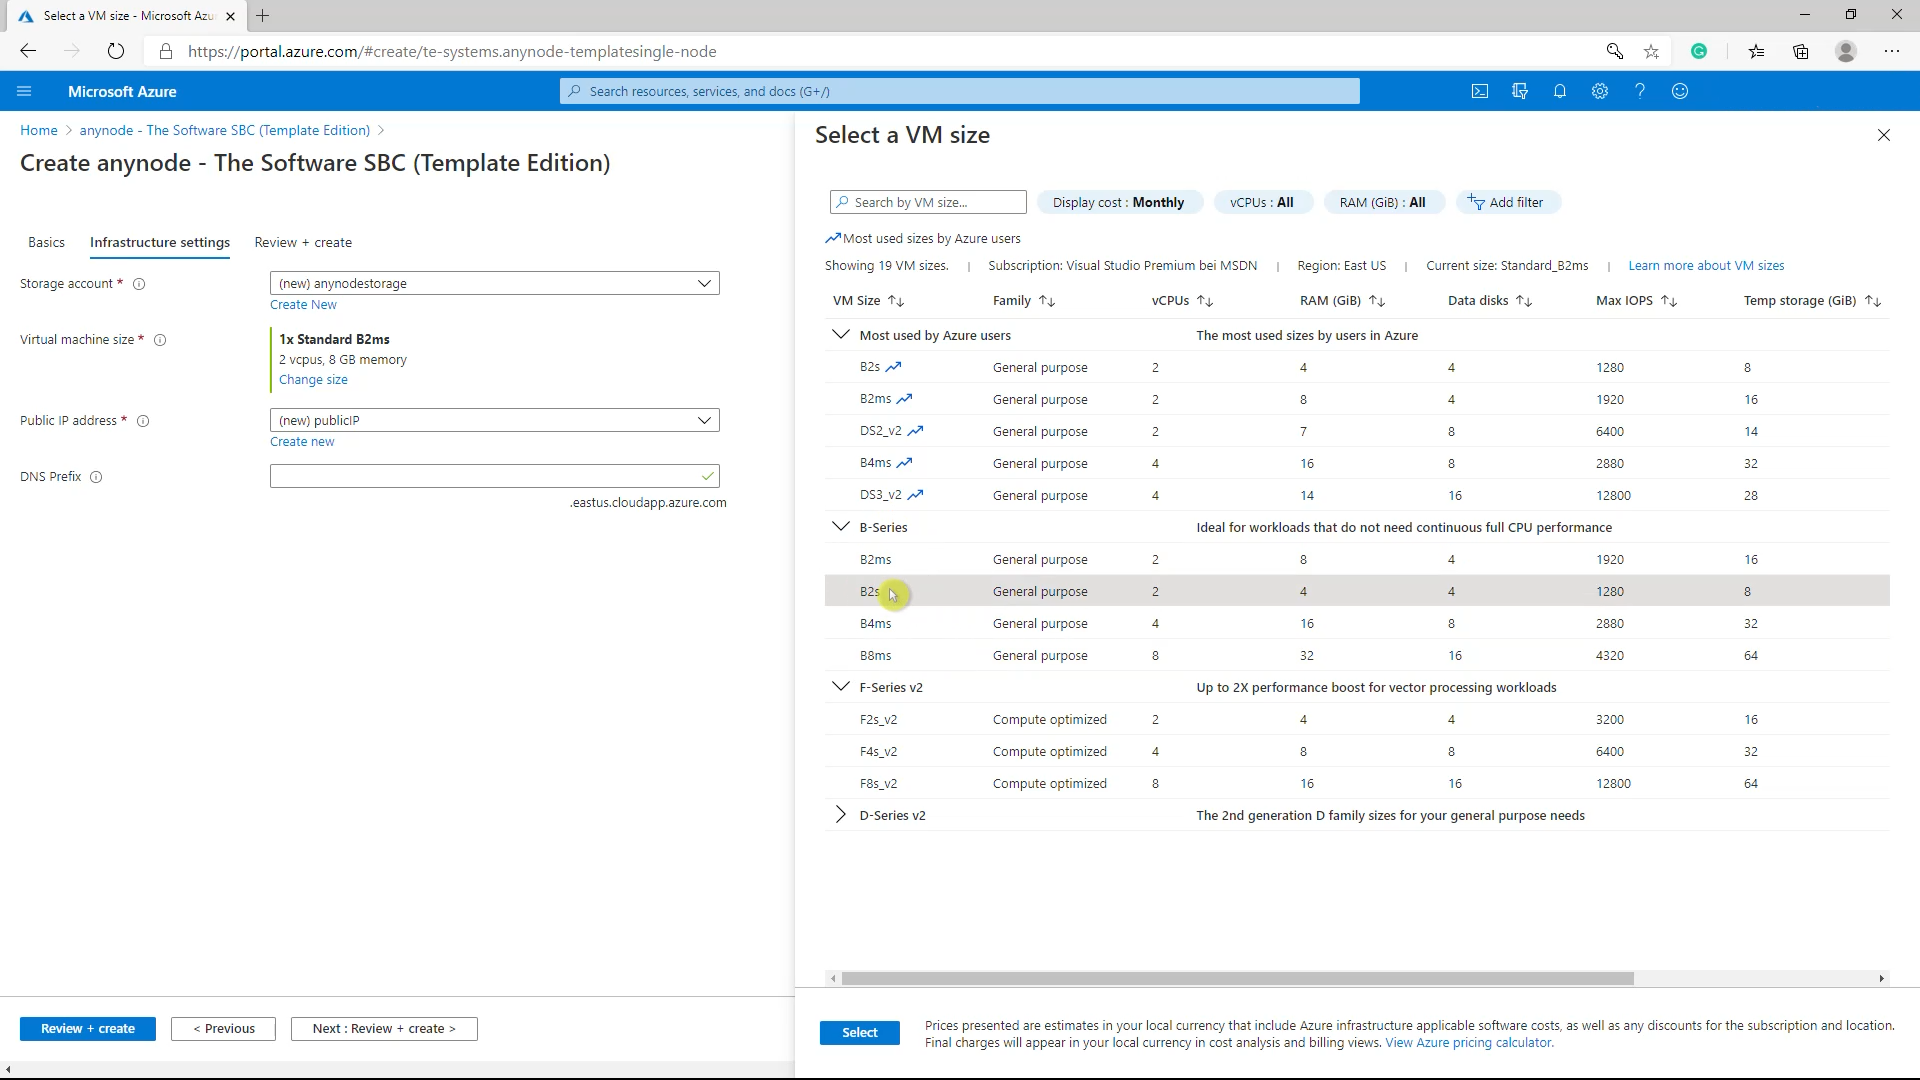Open the browser settings ellipsis menu

pos(1892,51)
